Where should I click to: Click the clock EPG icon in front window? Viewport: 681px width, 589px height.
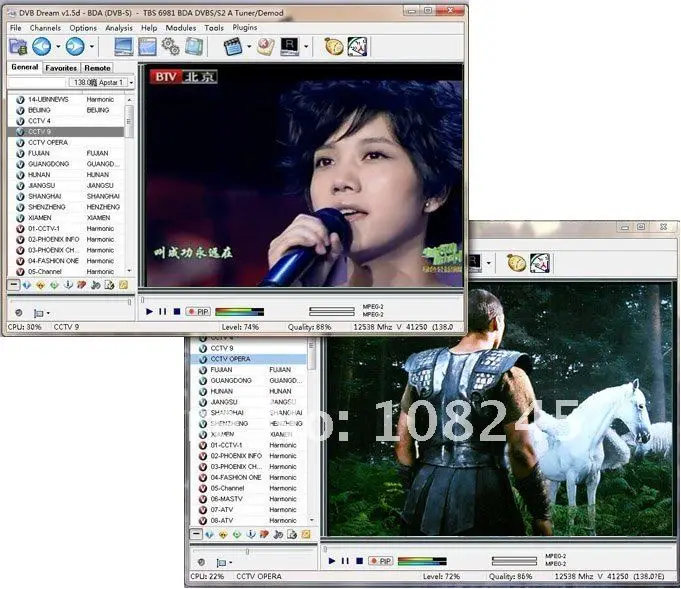pos(357,46)
